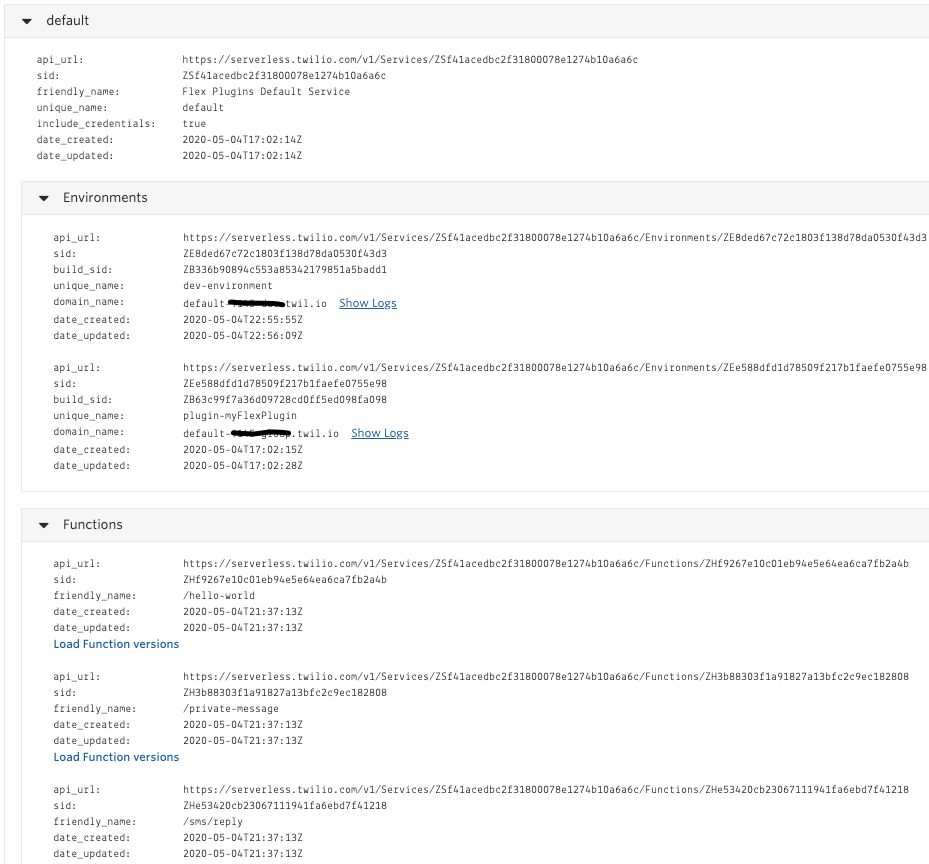Click the 'default' section heading text
This screenshot has height=864, width=929.
pos(68,21)
